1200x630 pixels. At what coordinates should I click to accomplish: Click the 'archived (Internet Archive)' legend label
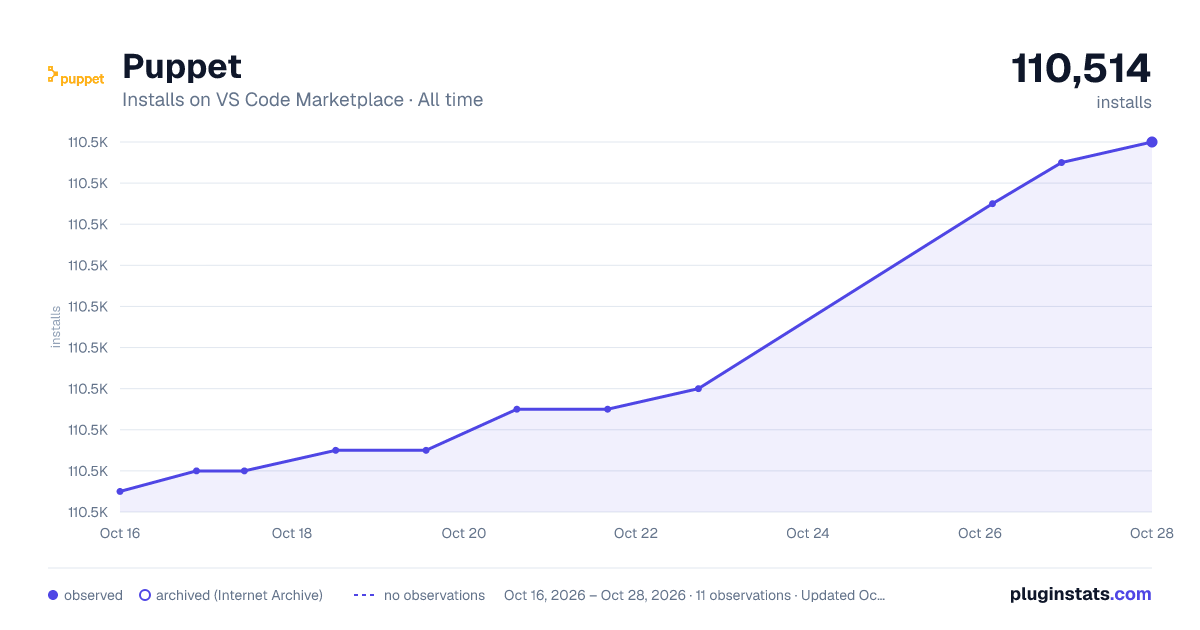point(239,595)
